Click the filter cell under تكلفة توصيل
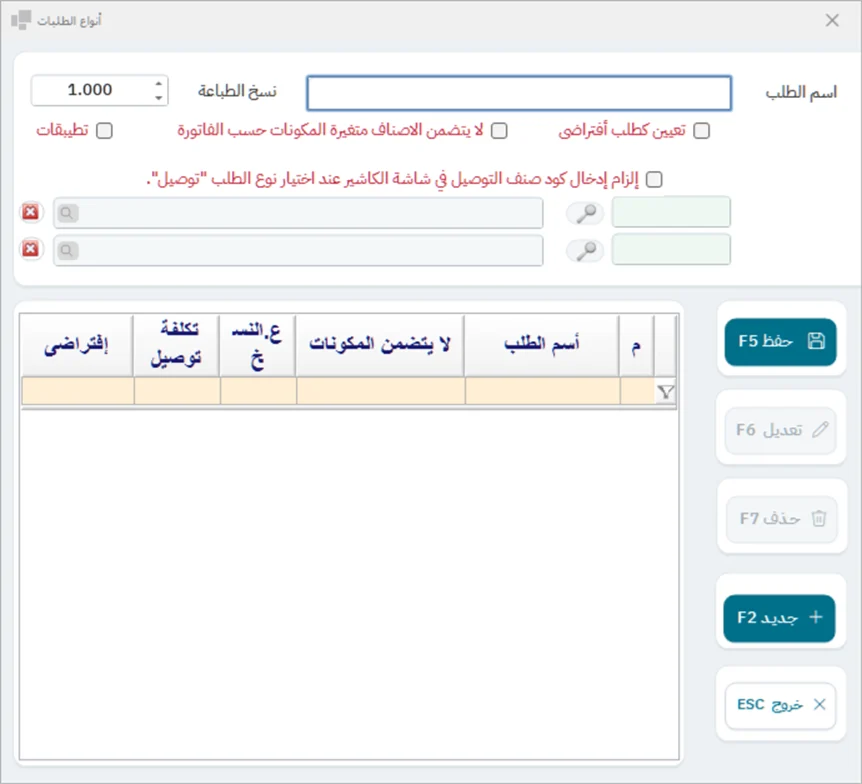Image resolution: width=862 pixels, height=784 pixels. [x=177, y=391]
